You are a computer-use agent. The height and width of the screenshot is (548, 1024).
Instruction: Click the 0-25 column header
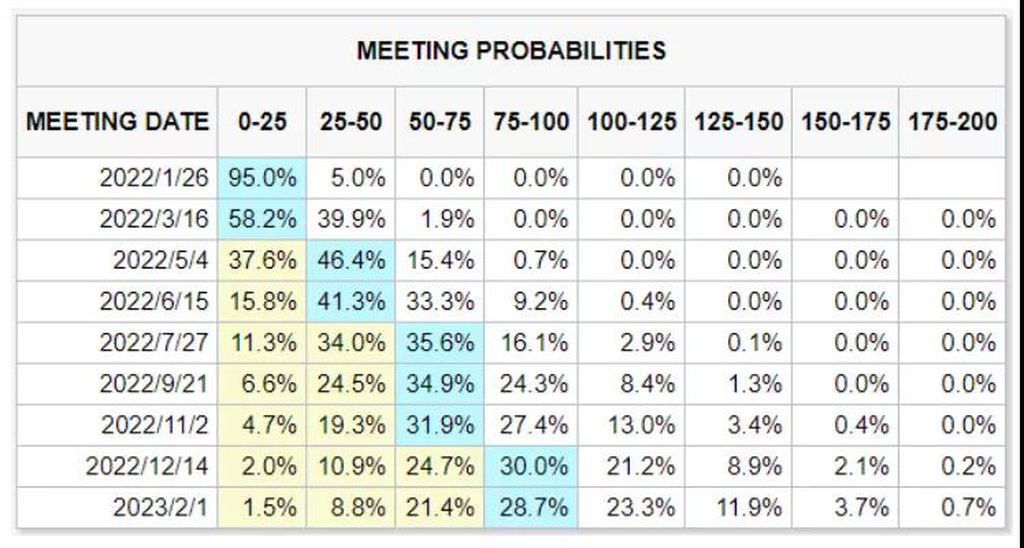(x=262, y=121)
